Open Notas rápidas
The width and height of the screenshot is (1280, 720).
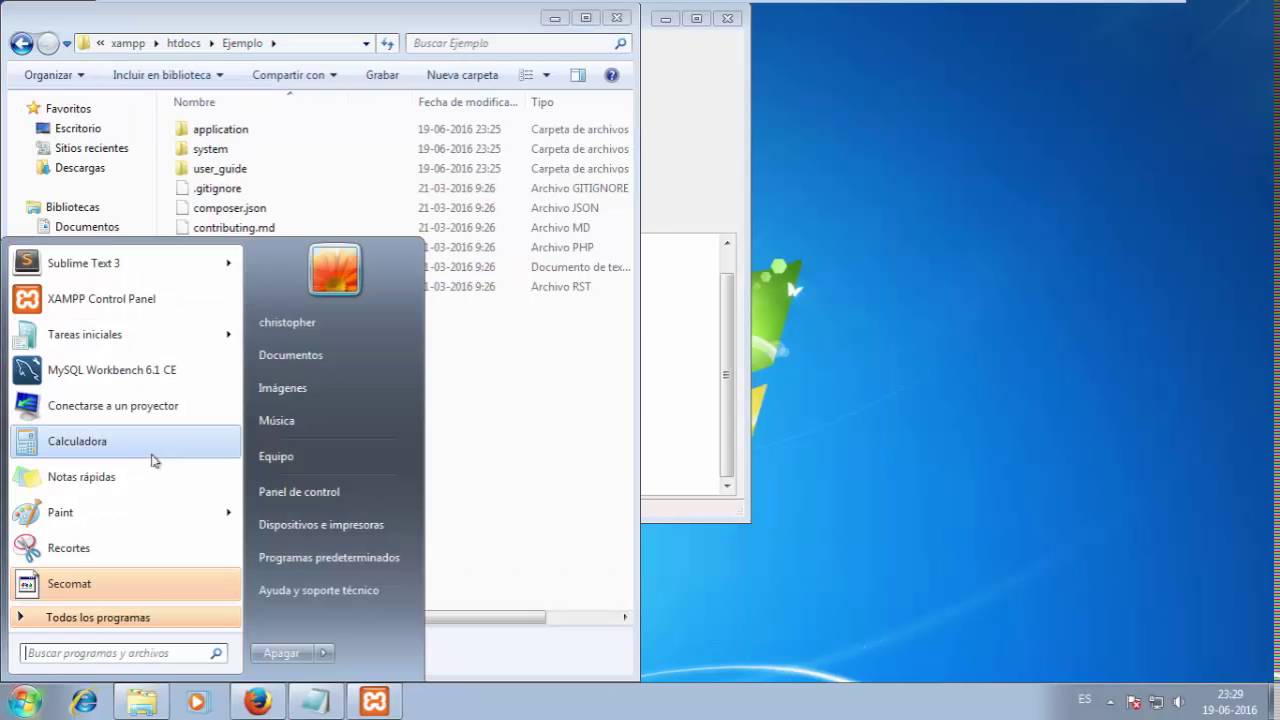(x=125, y=477)
